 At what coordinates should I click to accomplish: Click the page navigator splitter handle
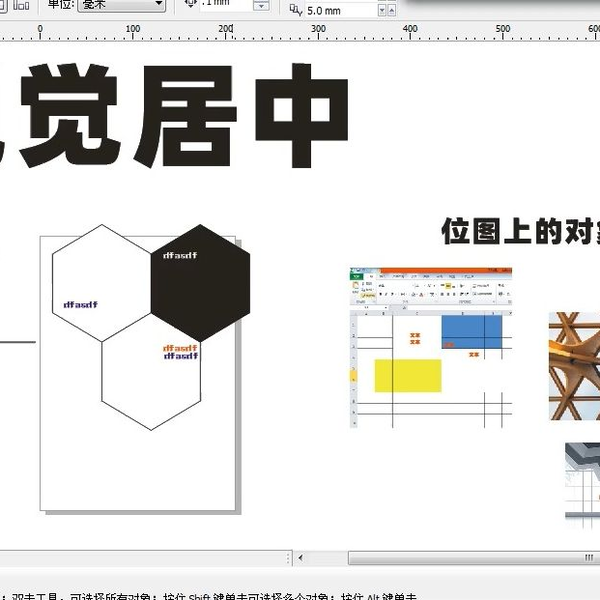(288, 558)
